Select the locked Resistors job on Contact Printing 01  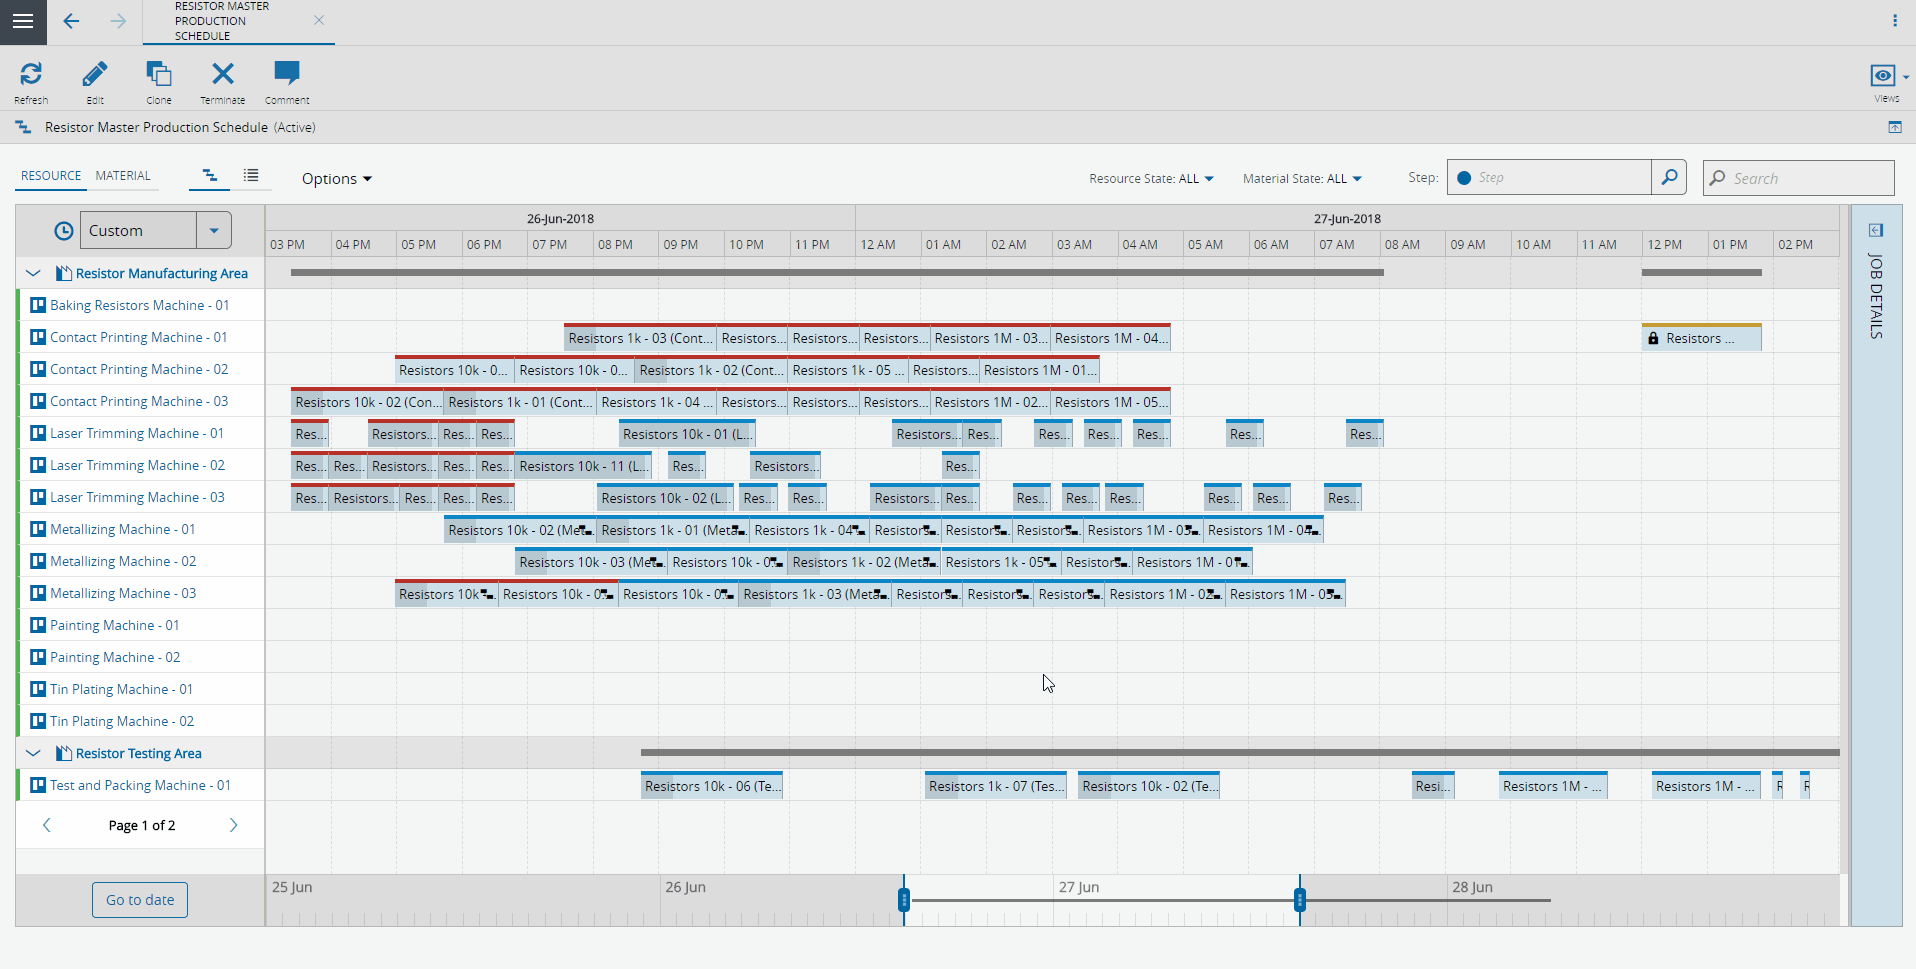(x=1701, y=338)
